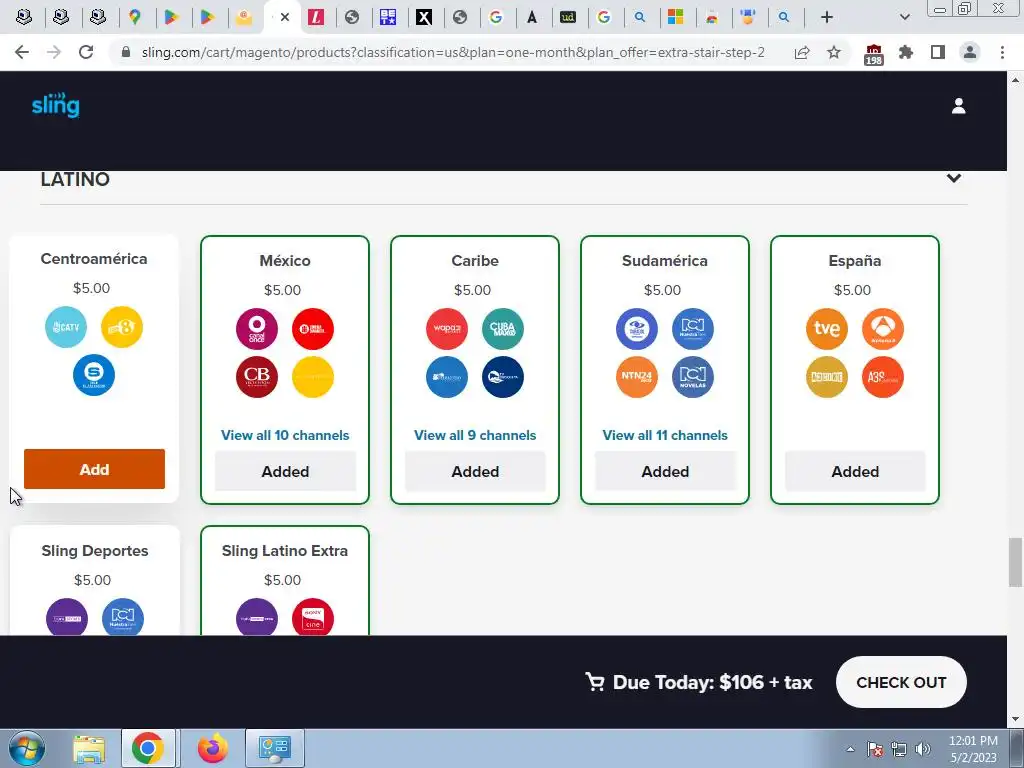
Task: Open the browser extensions puzzle icon
Action: pyautogui.click(x=906, y=52)
